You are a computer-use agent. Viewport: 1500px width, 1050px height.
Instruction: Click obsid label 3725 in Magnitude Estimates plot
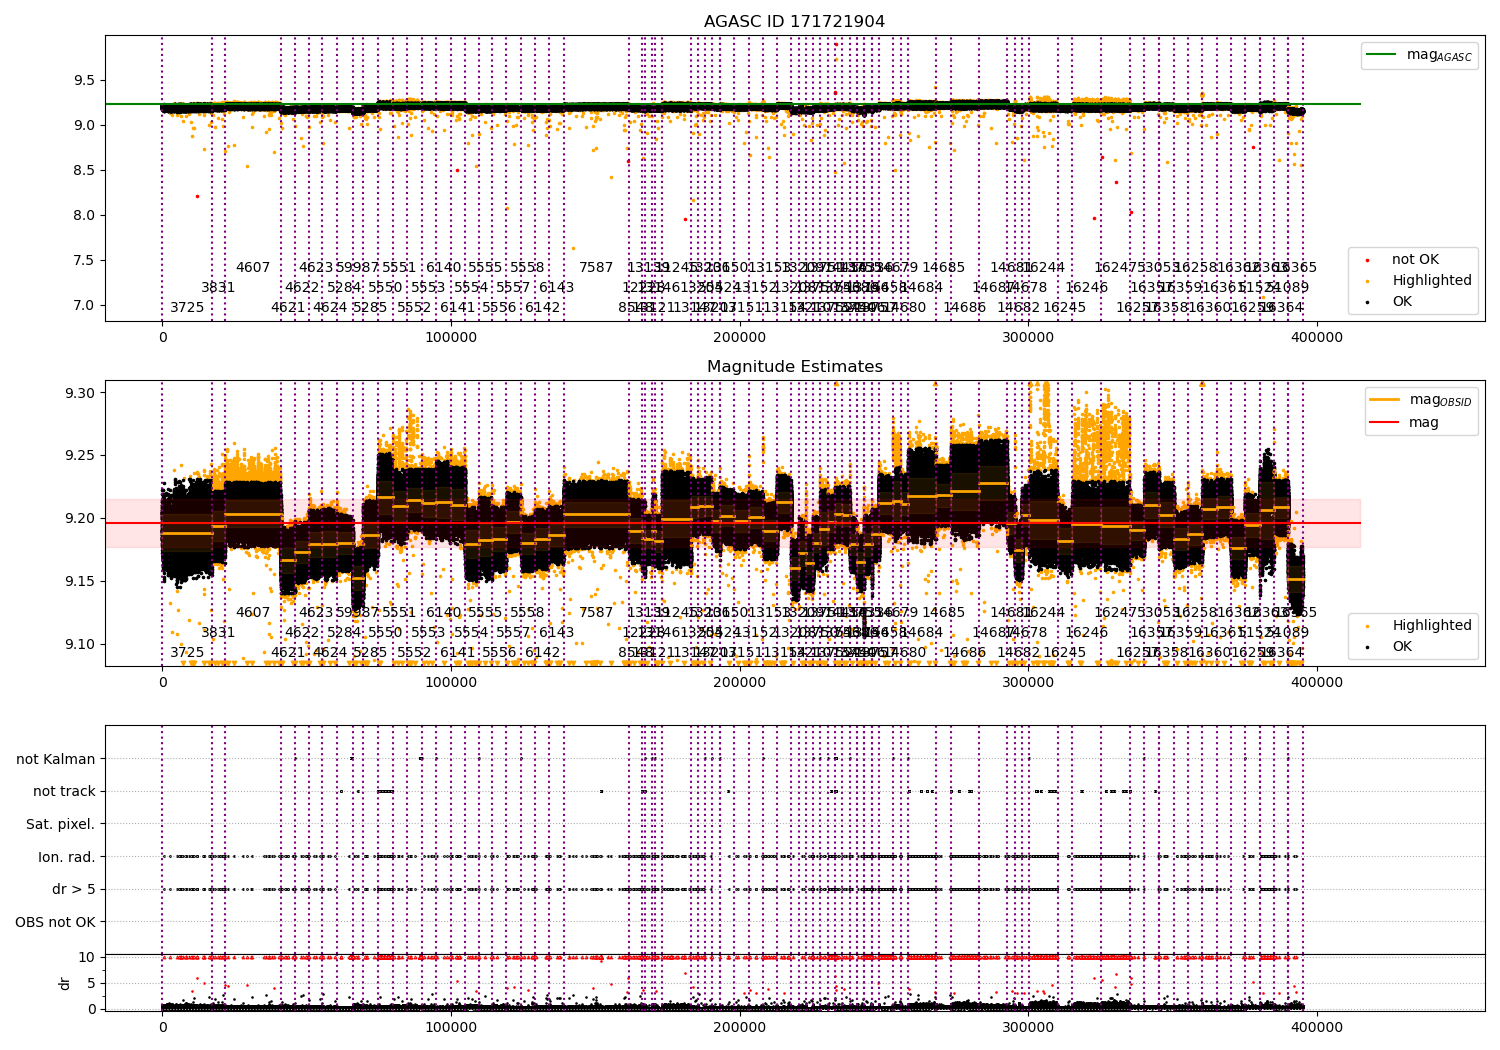(x=187, y=653)
